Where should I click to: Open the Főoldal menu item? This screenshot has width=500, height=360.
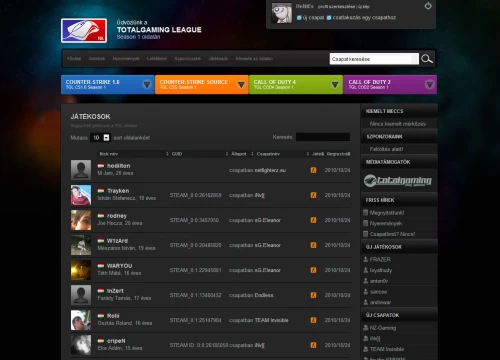click(74, 59)
